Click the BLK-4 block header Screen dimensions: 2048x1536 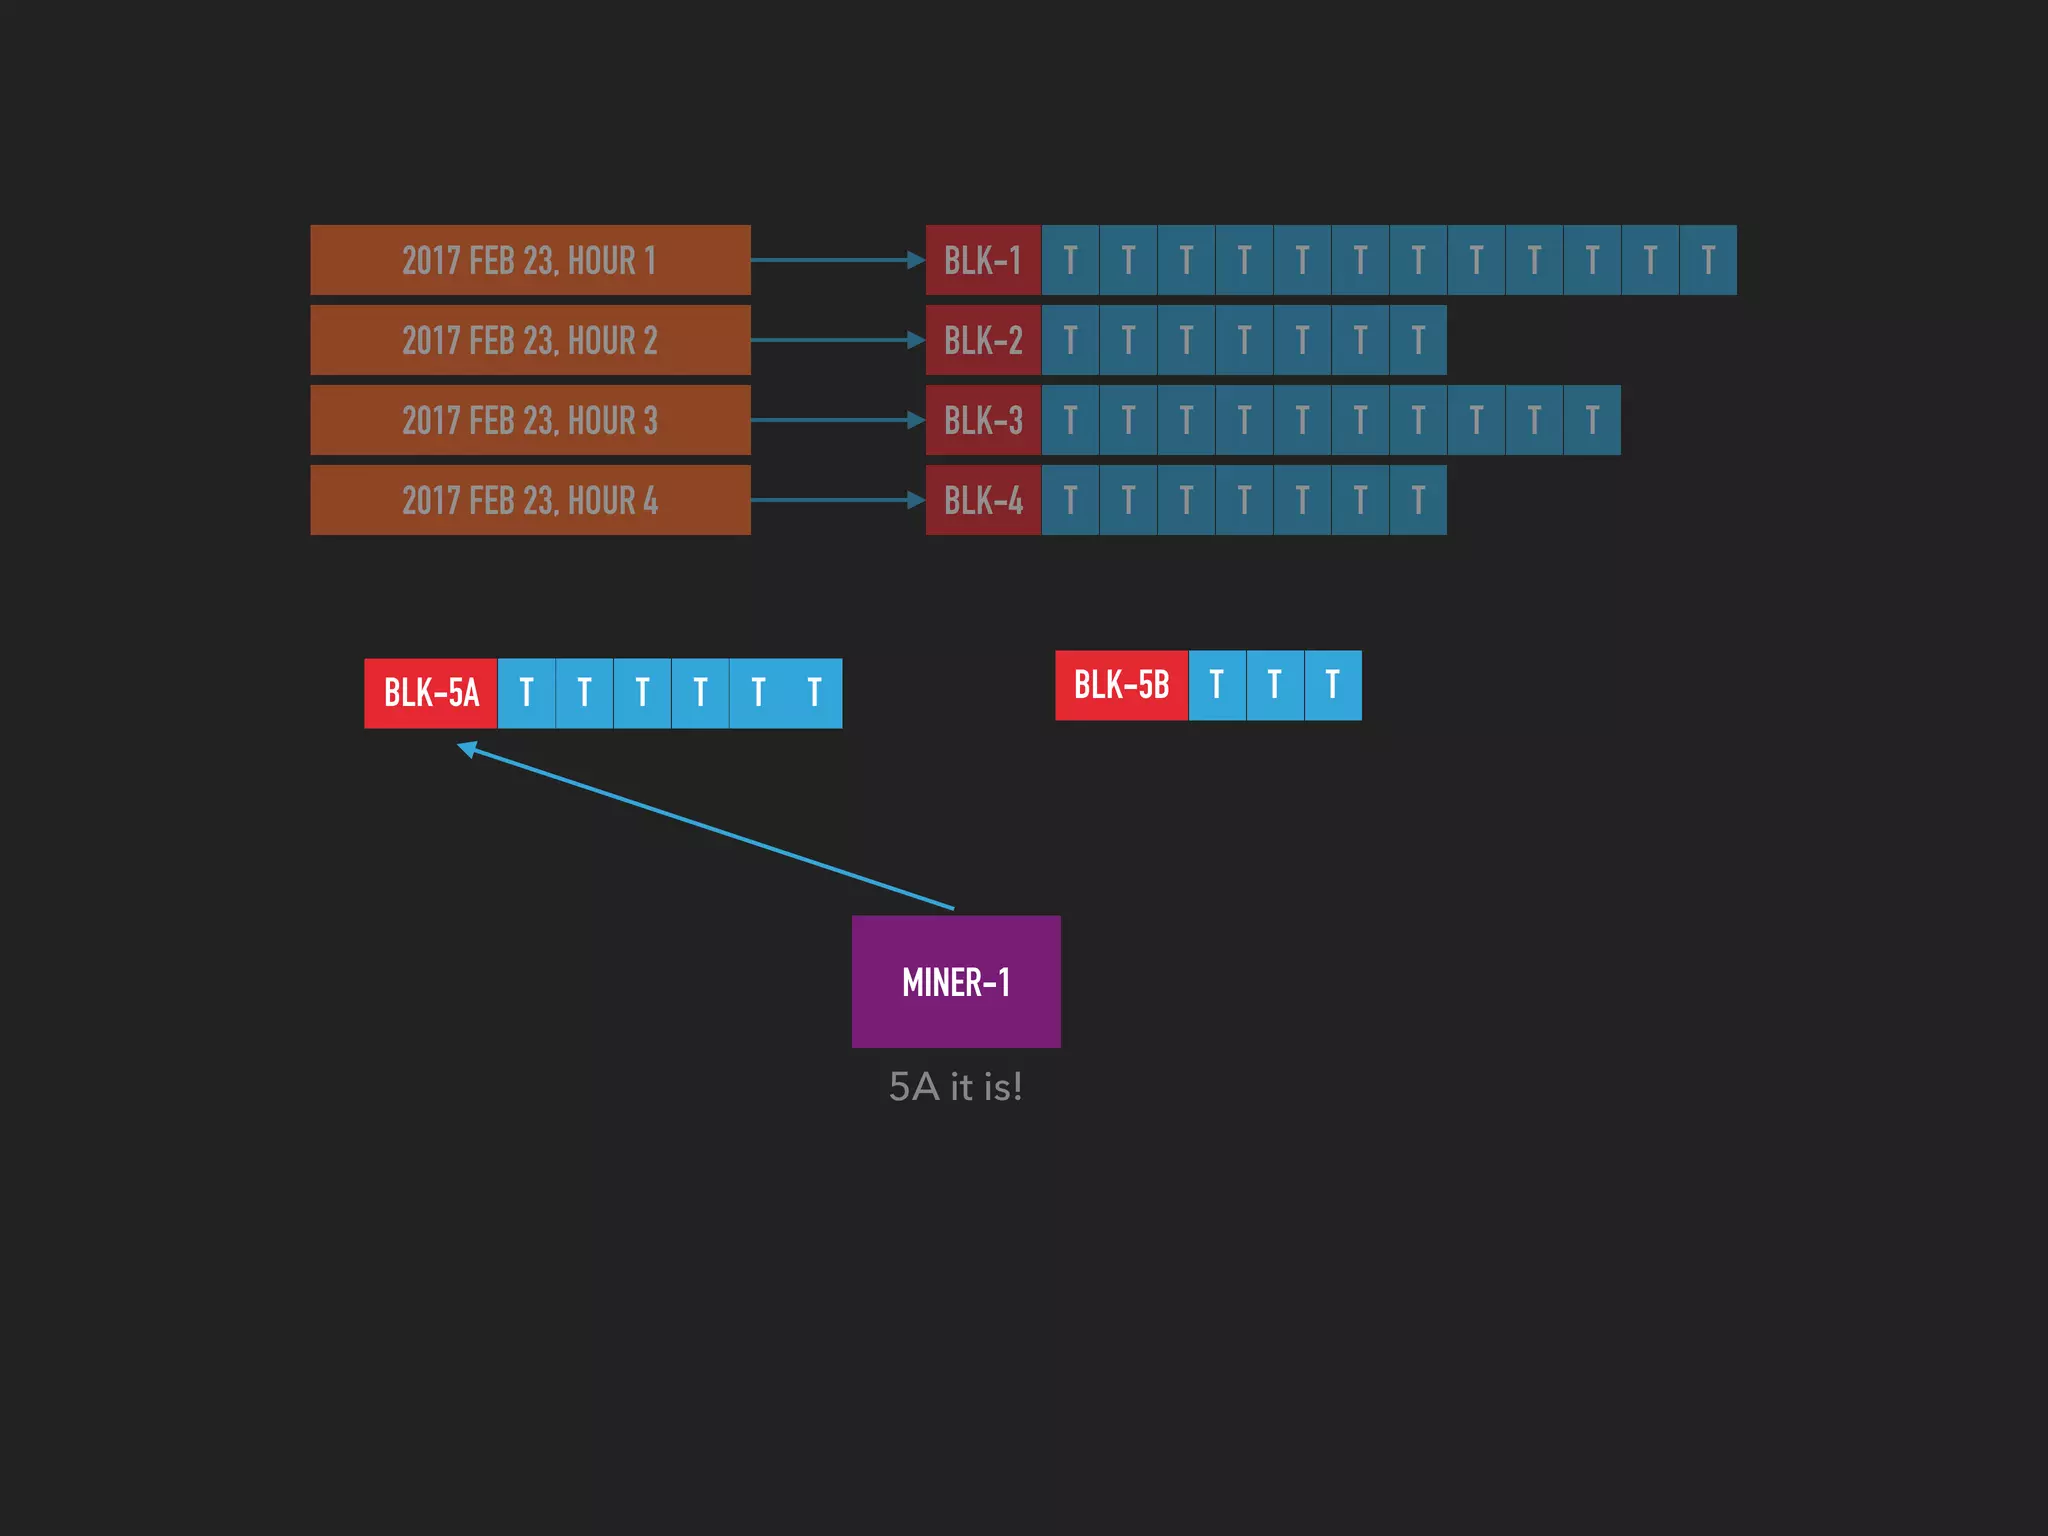coord(983,500)
